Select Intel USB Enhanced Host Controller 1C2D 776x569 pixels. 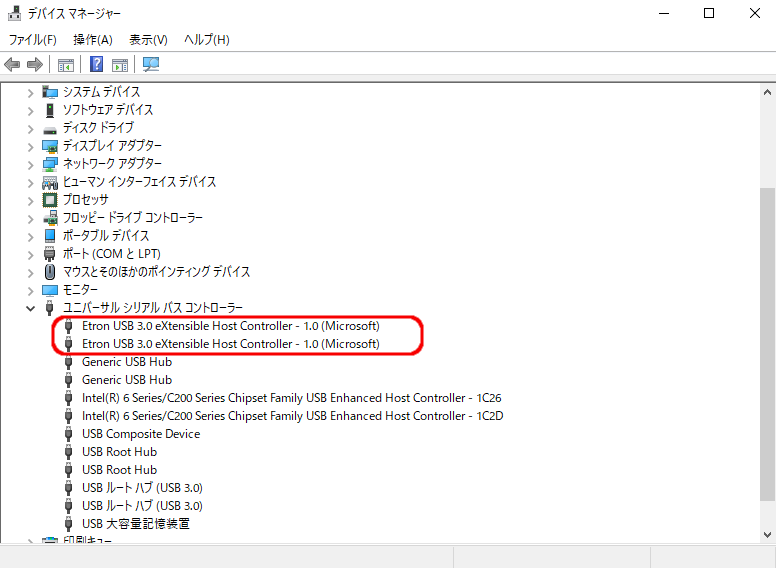coord(292,416)
